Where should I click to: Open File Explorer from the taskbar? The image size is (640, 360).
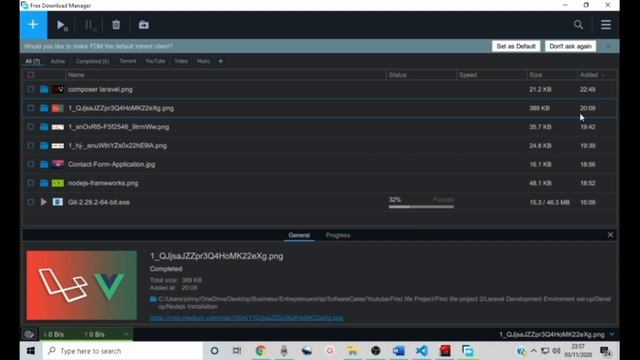click(x=352, y=351)
